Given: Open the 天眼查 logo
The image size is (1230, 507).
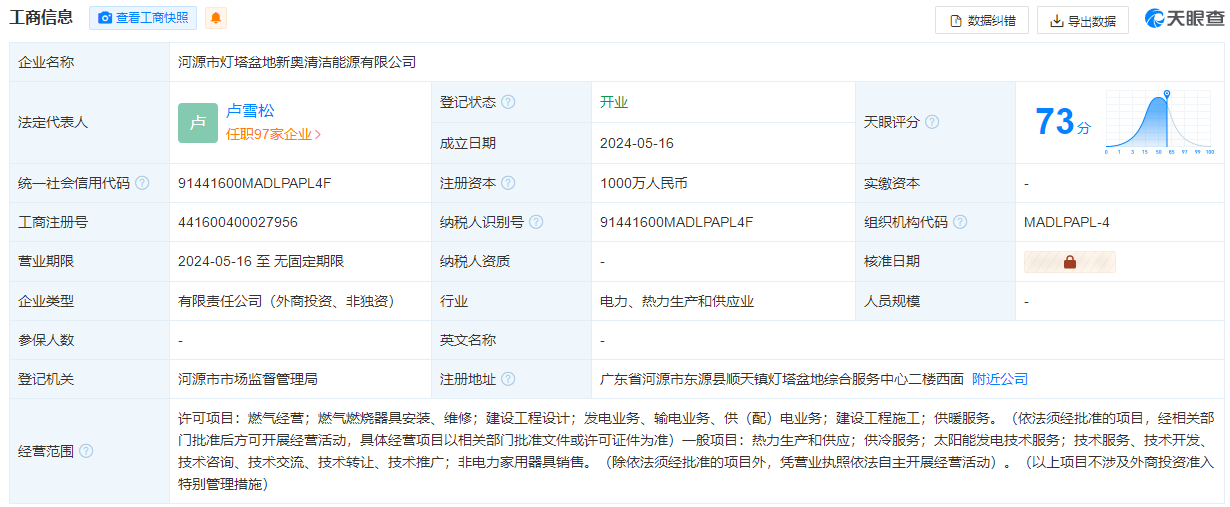Looking at the screenshot, I should (x=1184, y=19).
